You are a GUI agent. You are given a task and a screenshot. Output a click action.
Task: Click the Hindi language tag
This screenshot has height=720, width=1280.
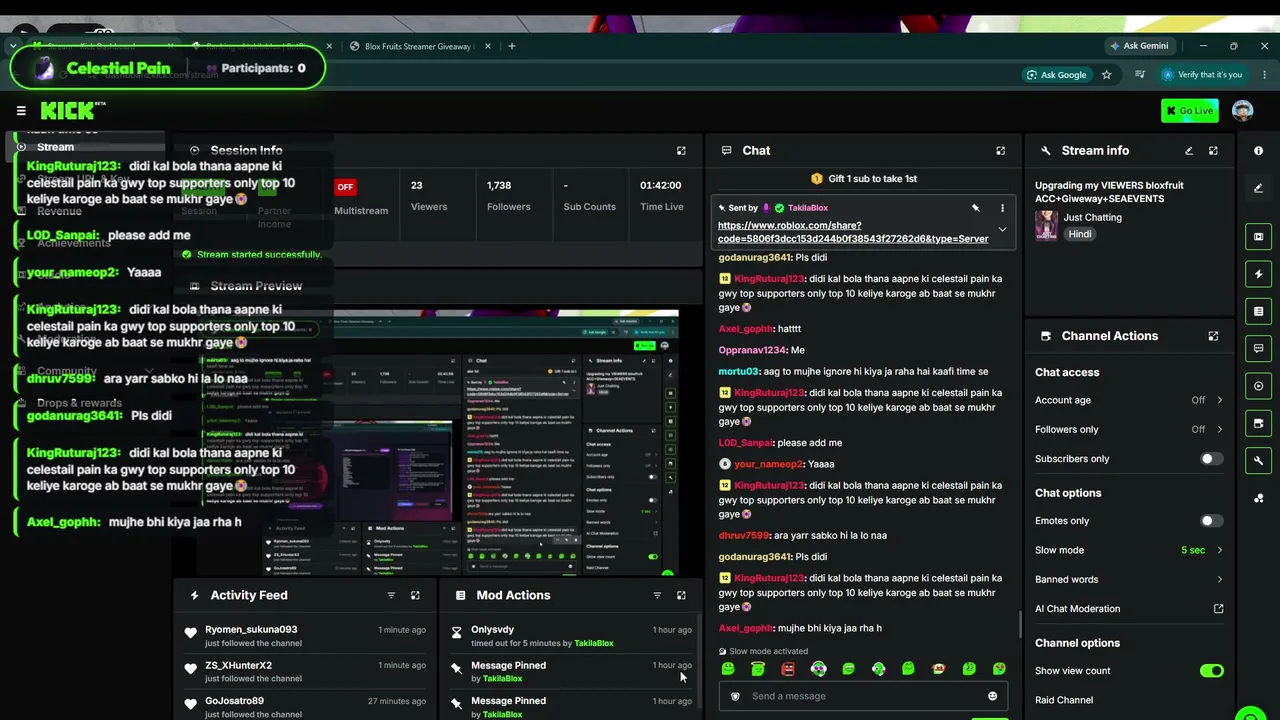[x=1080, y=234]
